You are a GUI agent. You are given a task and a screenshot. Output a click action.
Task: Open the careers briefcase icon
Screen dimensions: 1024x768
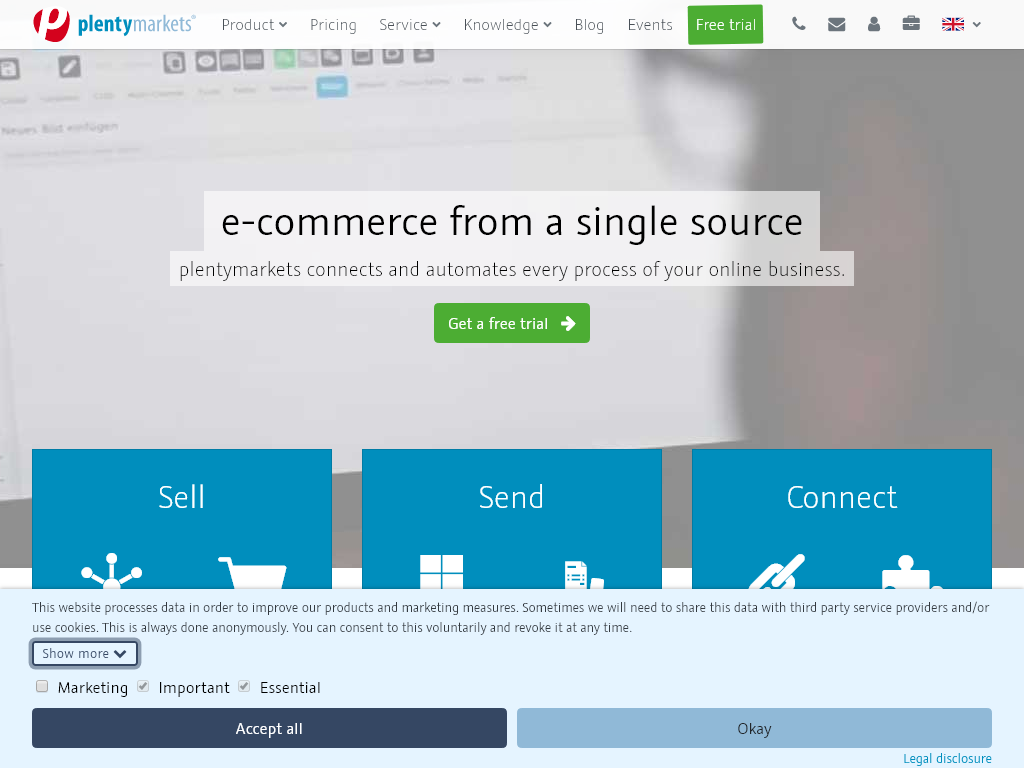[910, 24]
